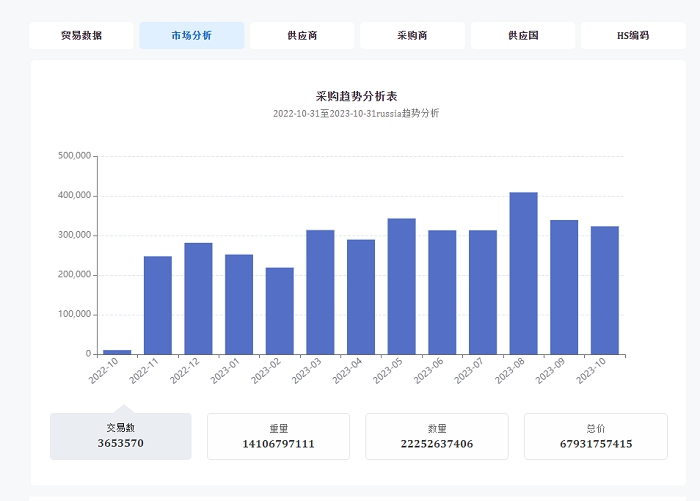Open the HS编码 tab
Viewport: 700px width, 501px height.
pos(633,35)
